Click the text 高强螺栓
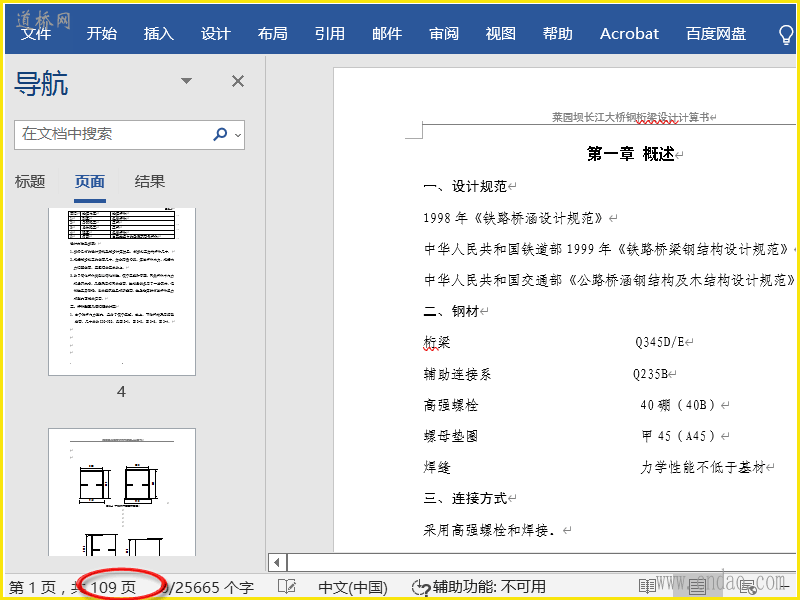800x600 pixels. tap(451, 405)
